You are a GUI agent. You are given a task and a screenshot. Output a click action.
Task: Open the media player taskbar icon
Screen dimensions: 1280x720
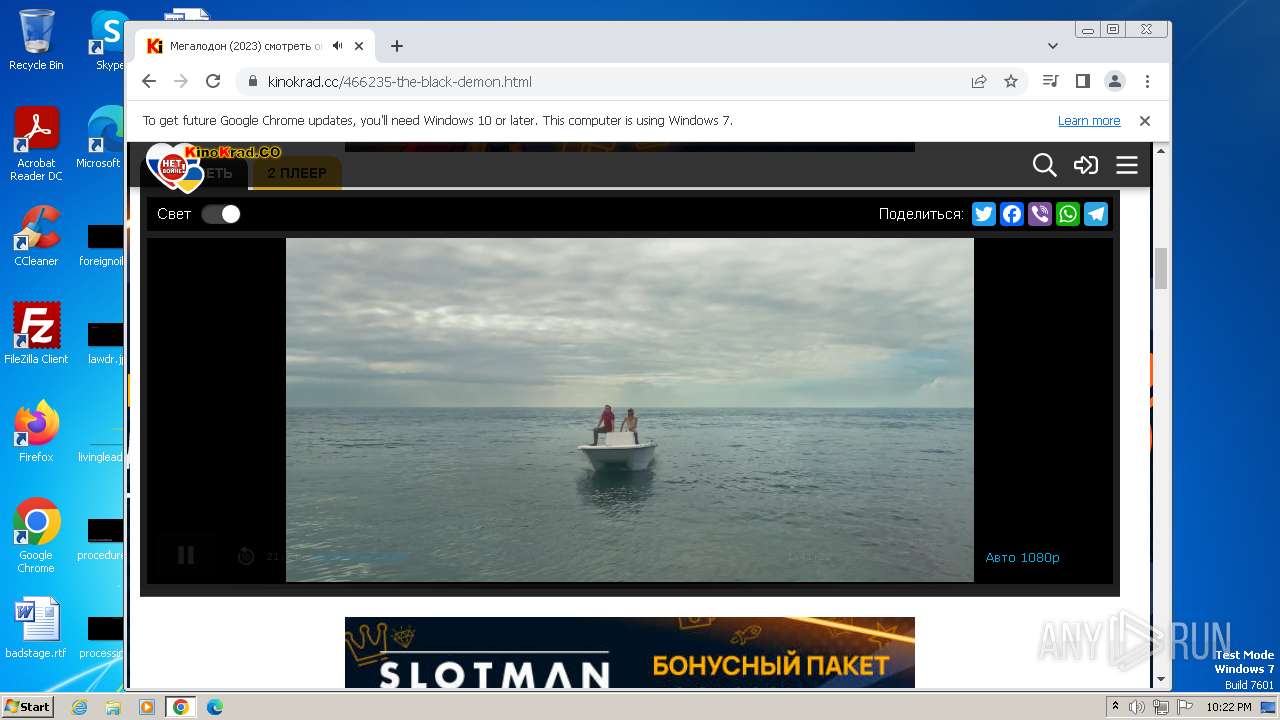(147, 707)
